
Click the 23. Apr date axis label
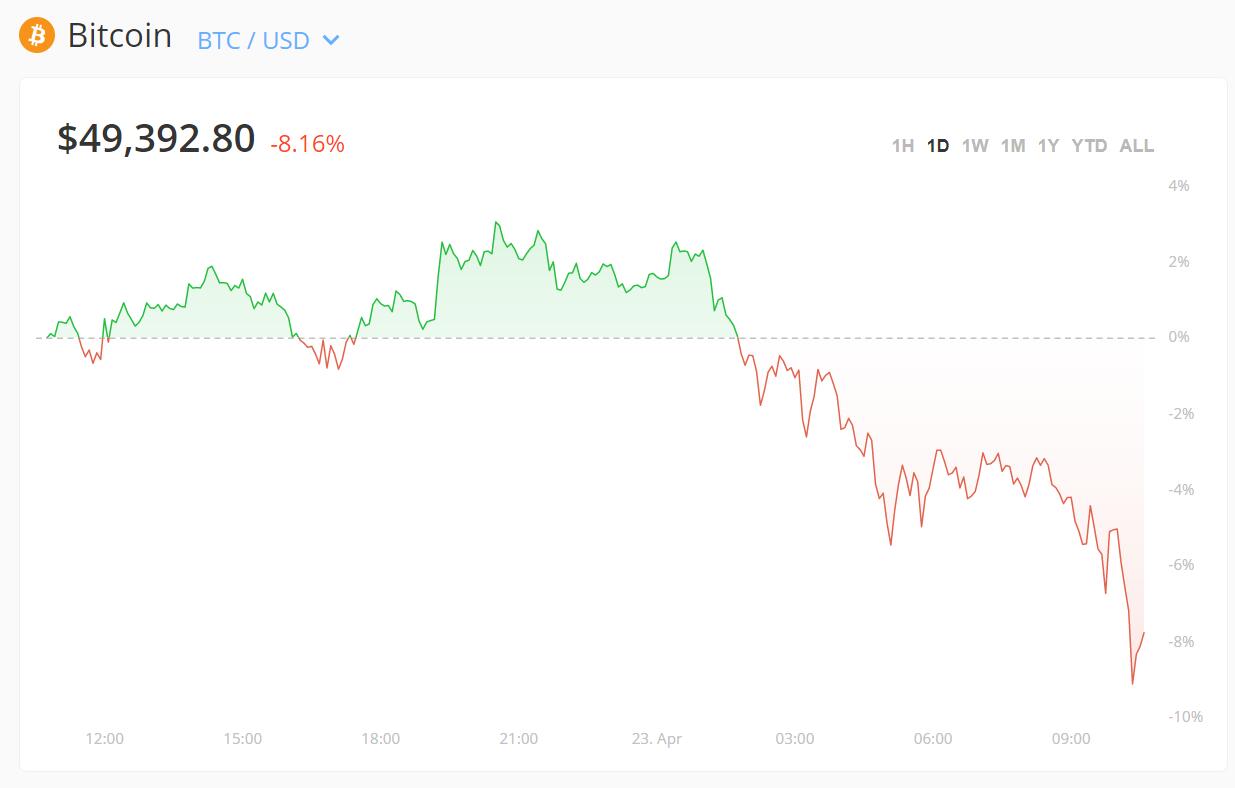tap(656, 739)
